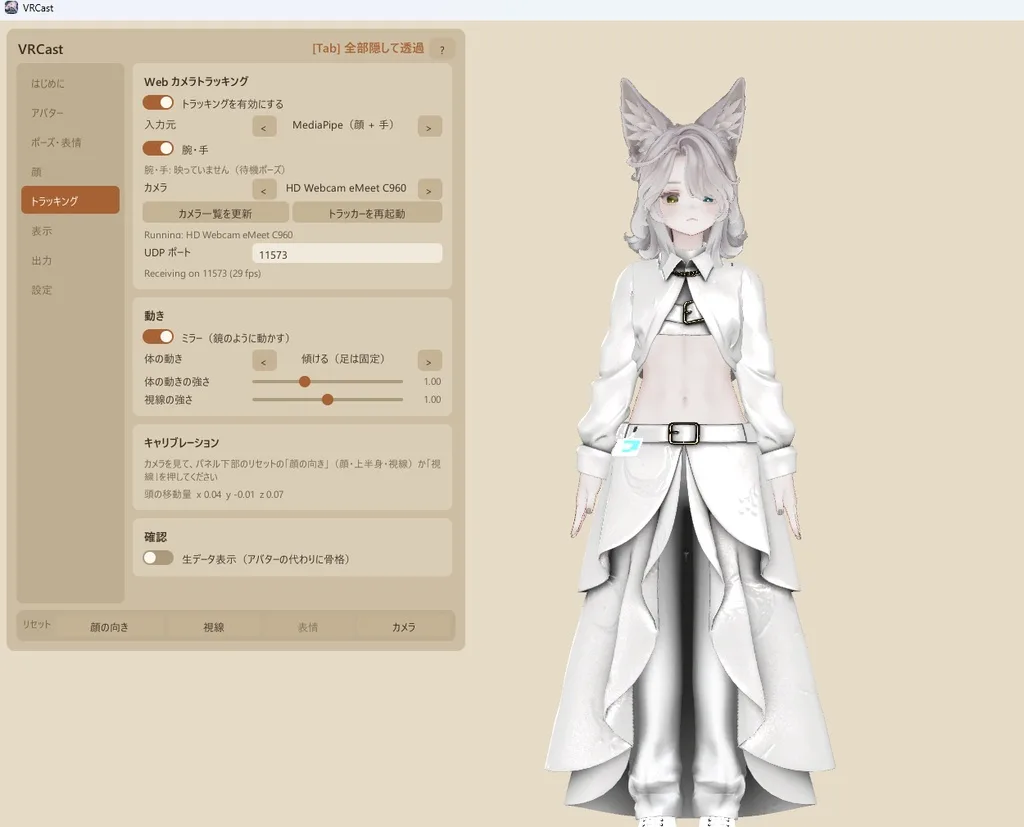Reset 表情 in the bottom bar
Viewport: 1024px width, 827px height.
pyautogui.click(x=308, y=627)
